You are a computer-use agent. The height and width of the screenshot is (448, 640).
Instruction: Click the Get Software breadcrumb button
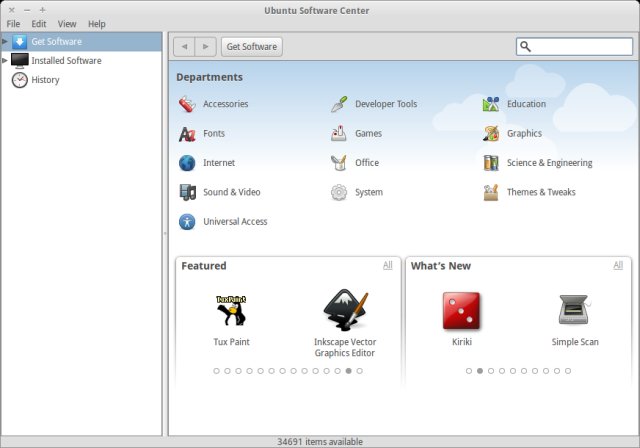252,47
